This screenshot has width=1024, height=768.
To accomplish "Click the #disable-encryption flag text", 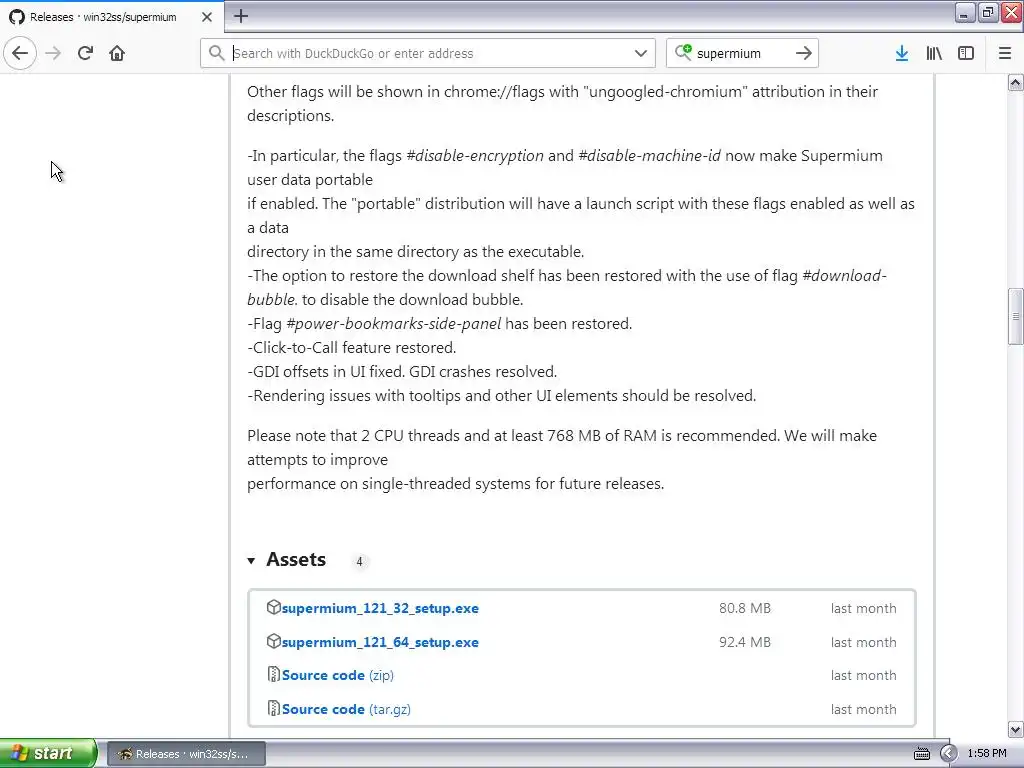I will [x=475, y=155].
